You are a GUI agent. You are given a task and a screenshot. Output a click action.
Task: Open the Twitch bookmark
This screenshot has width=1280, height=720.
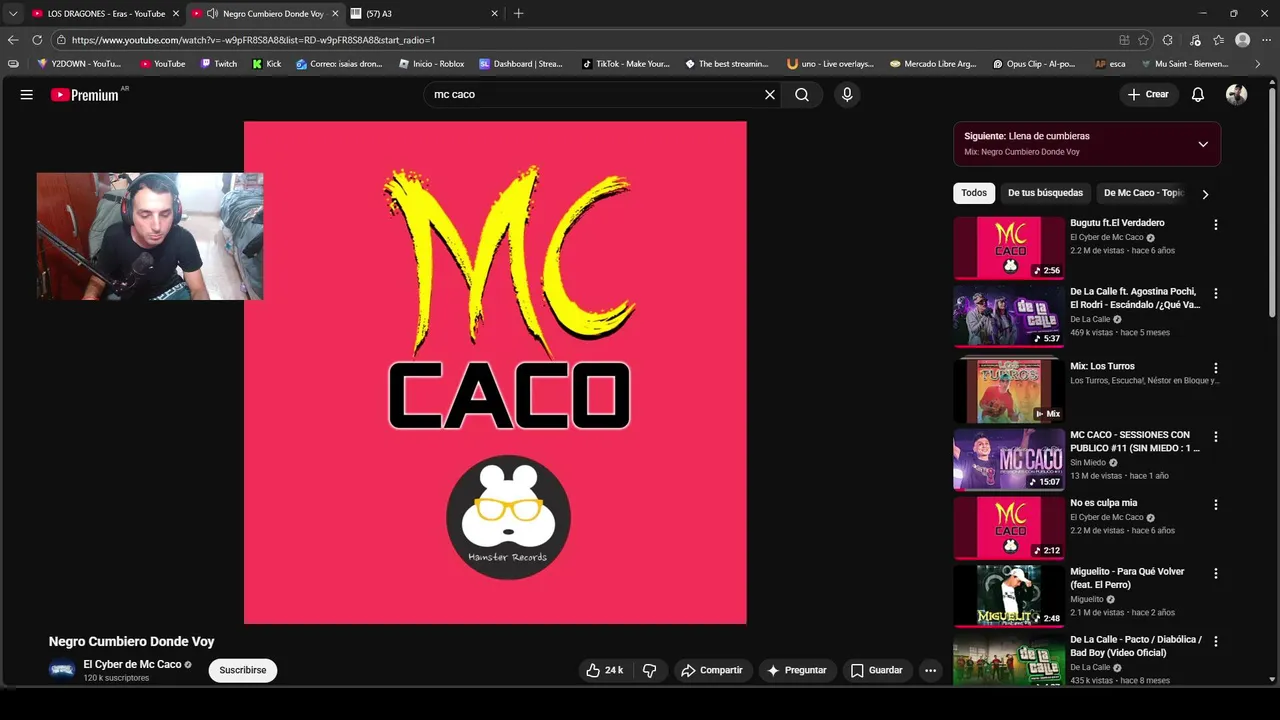219,64
